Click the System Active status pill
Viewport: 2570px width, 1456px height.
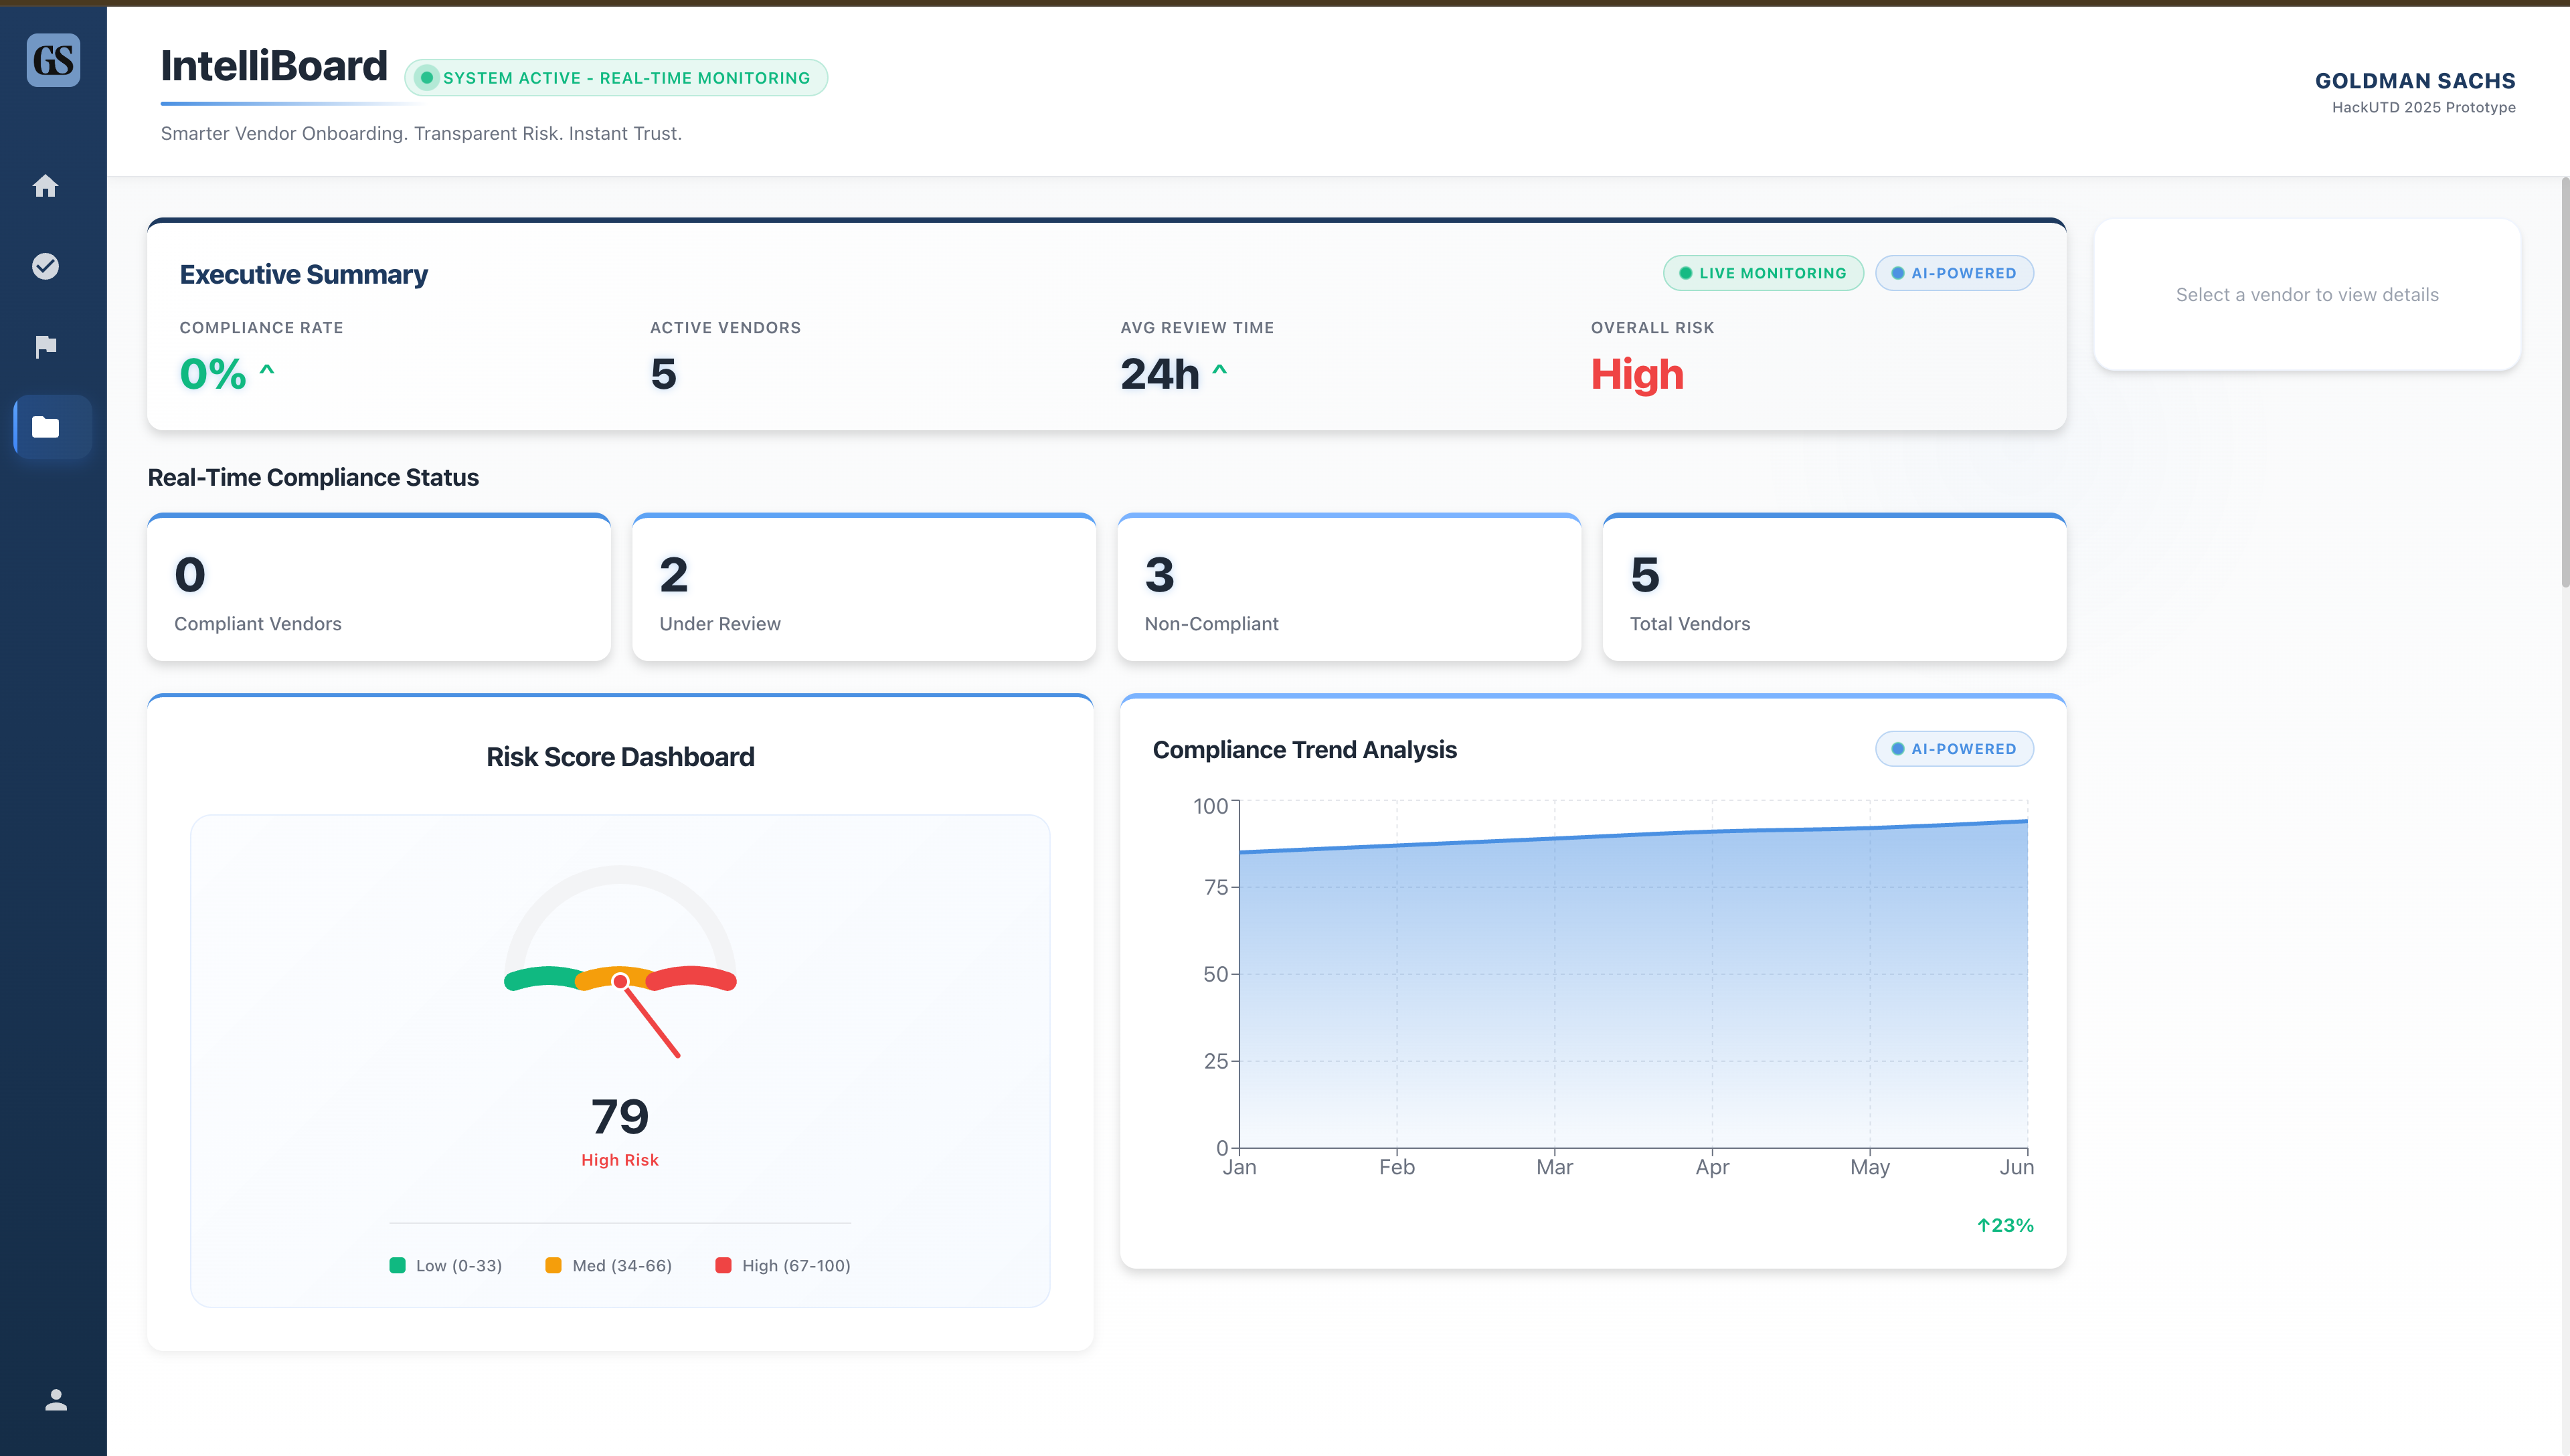(616, 78)
